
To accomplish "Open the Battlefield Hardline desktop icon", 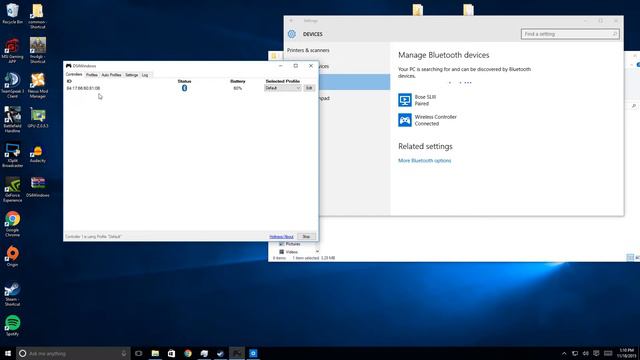I will (13, 120).
